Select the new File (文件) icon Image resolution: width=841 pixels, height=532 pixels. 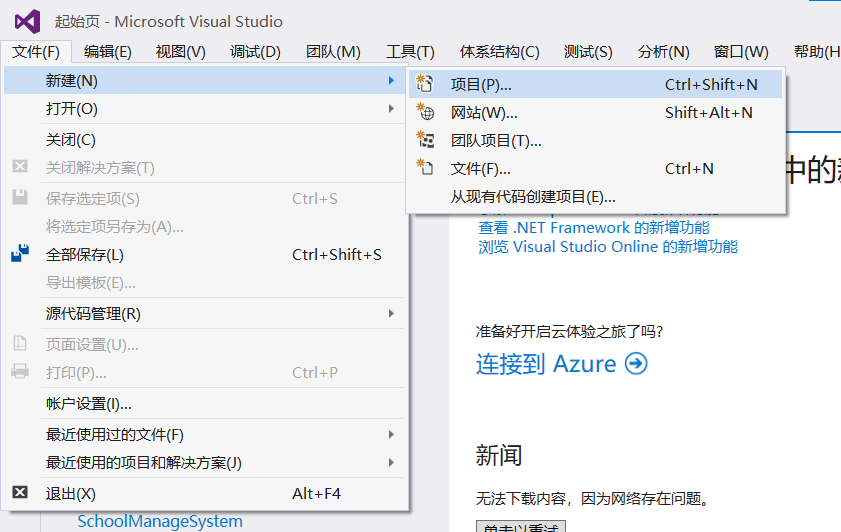click(x=425, y=167)
